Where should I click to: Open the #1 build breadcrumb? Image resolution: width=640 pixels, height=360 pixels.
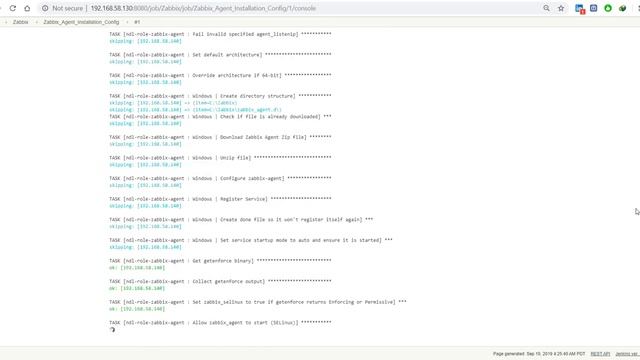[x=137, y=22]
